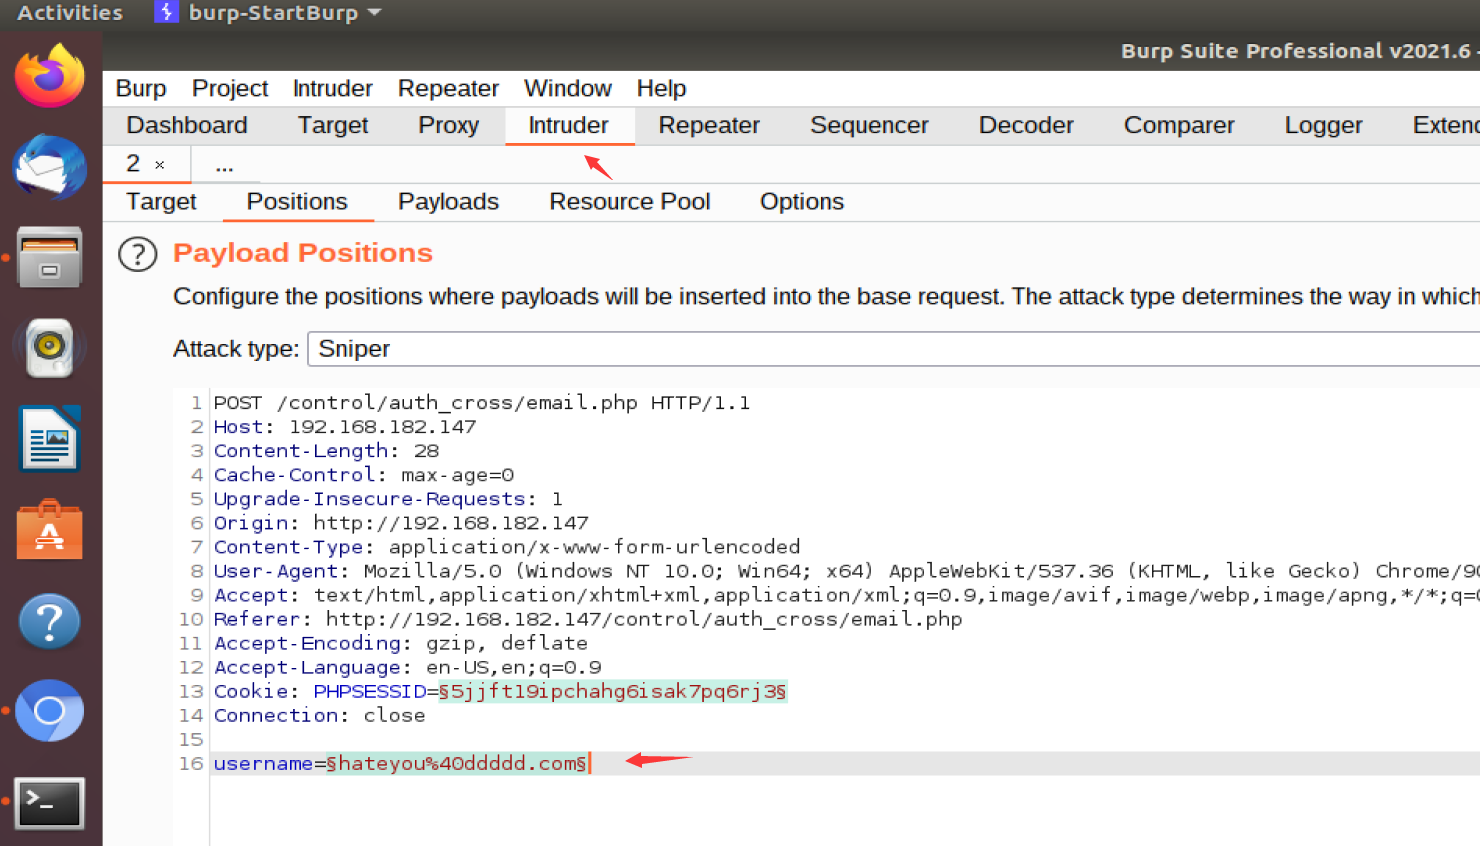Open the Repeater menu in menu bar
This screenshot has height=846, width=1480.
[448, 88]
